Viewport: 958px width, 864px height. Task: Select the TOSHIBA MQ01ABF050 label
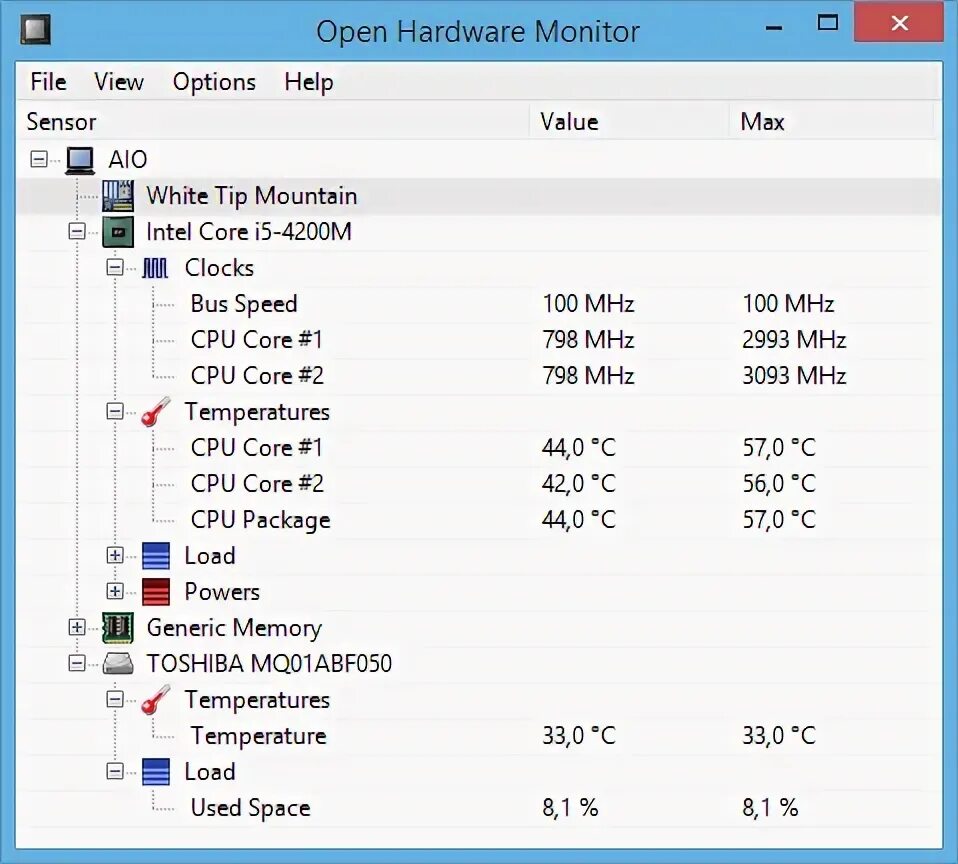(269, 664)
